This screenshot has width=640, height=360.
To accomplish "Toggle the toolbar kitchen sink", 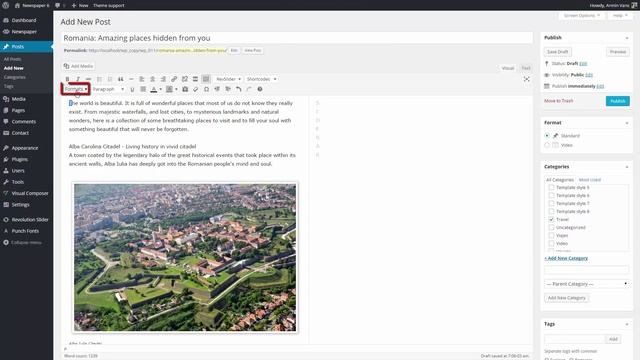I will (206, 79).
